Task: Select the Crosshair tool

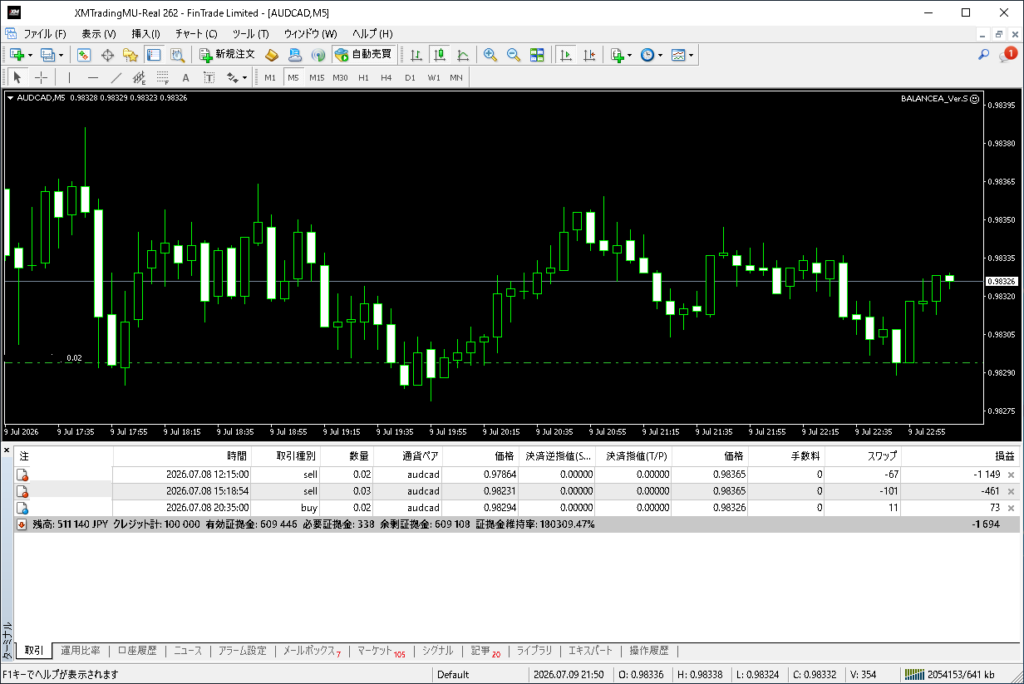Action: click(41, 78)
